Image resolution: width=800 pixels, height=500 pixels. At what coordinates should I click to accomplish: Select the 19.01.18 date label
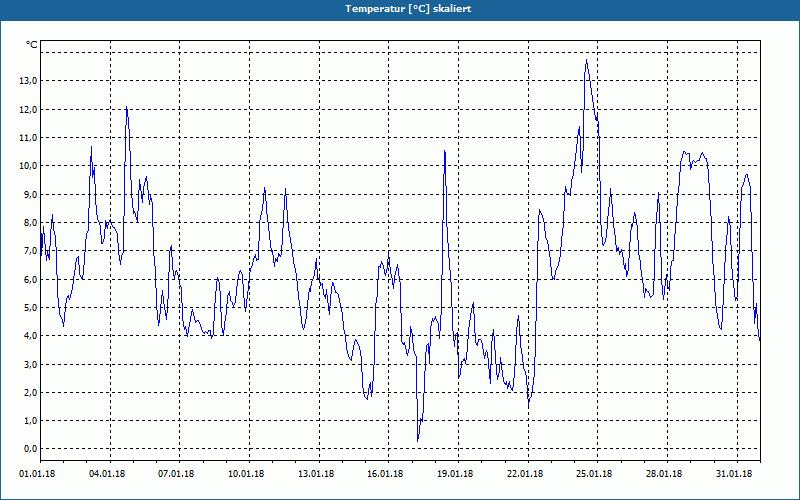[x=455, y=473]
